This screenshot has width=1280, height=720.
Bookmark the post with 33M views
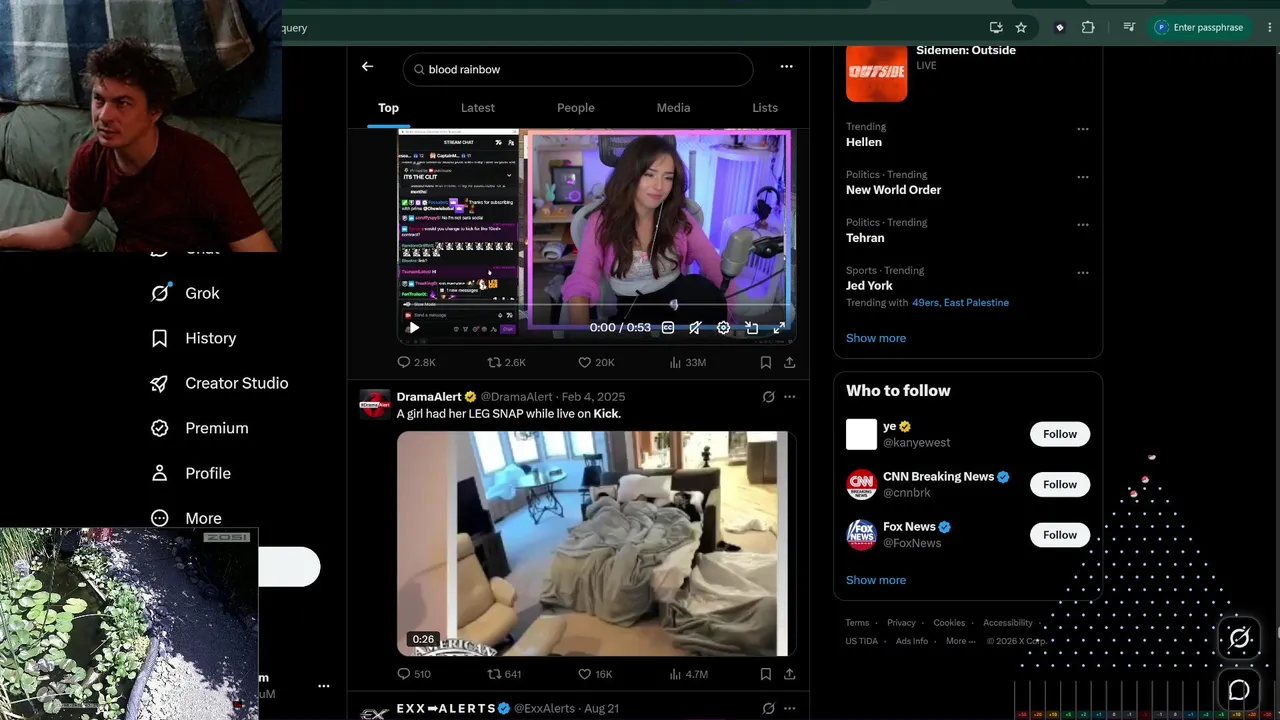(765, 362)
